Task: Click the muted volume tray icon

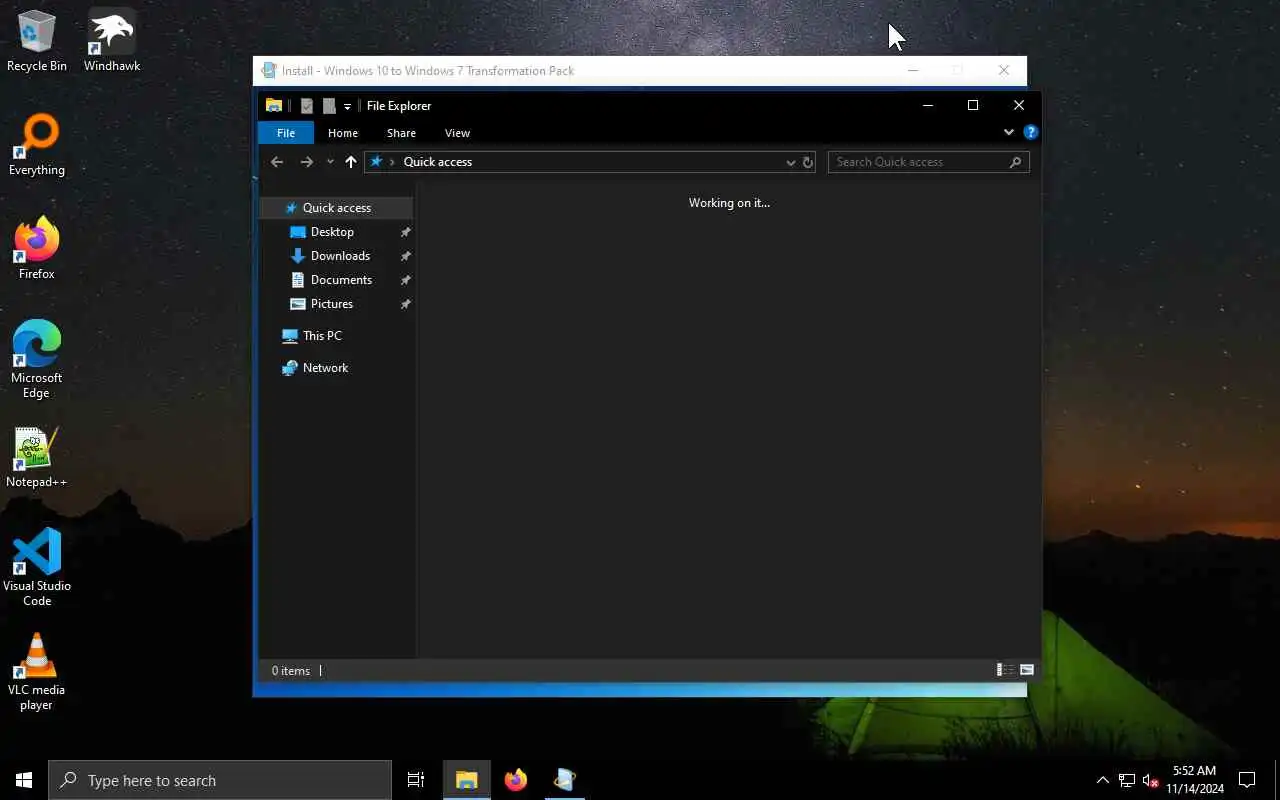Action: click(x=1150, y=780)
